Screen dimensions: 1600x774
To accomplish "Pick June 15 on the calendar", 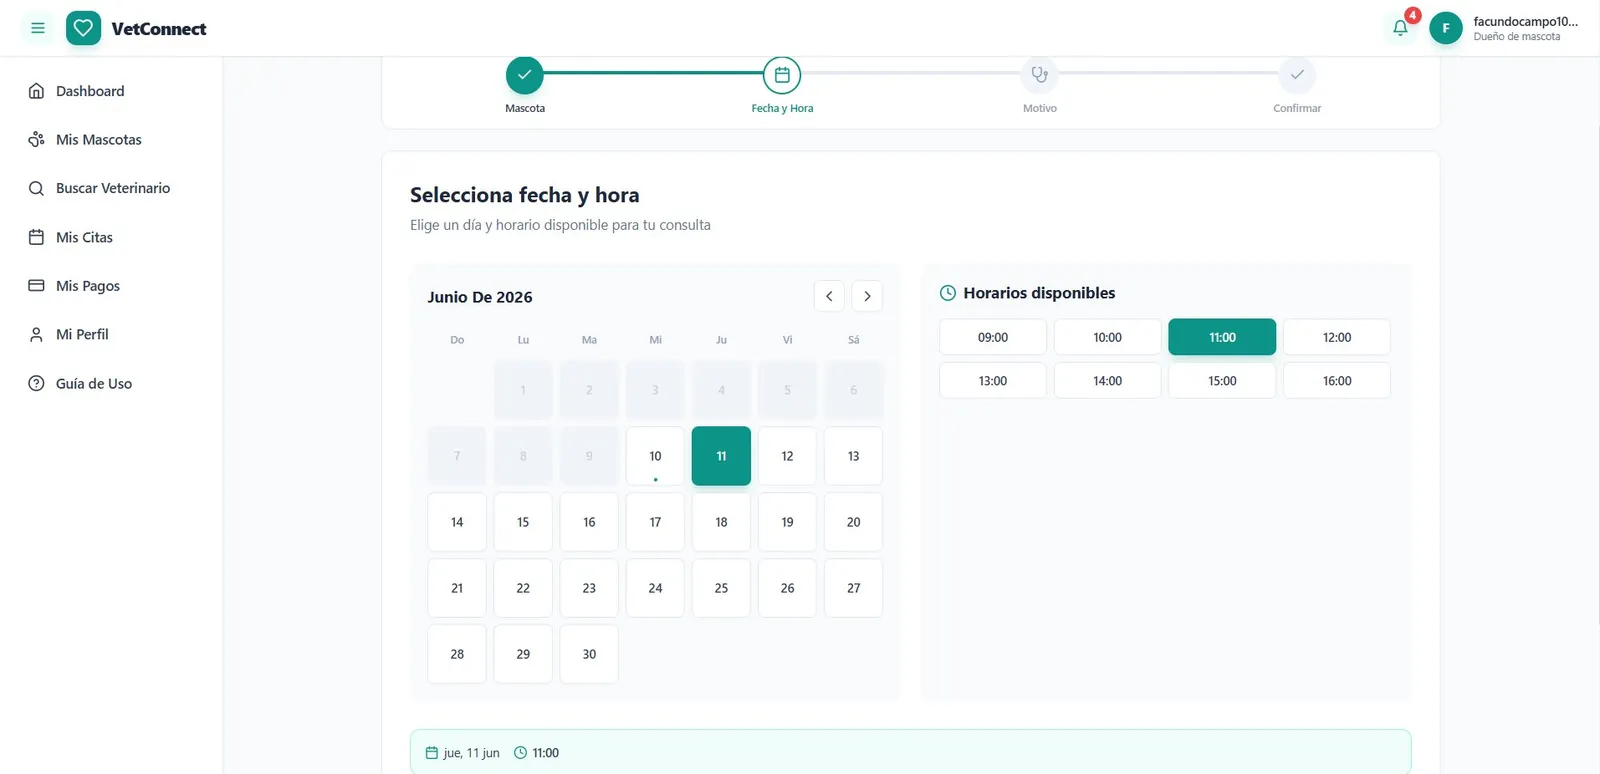I will coord(523,522).
